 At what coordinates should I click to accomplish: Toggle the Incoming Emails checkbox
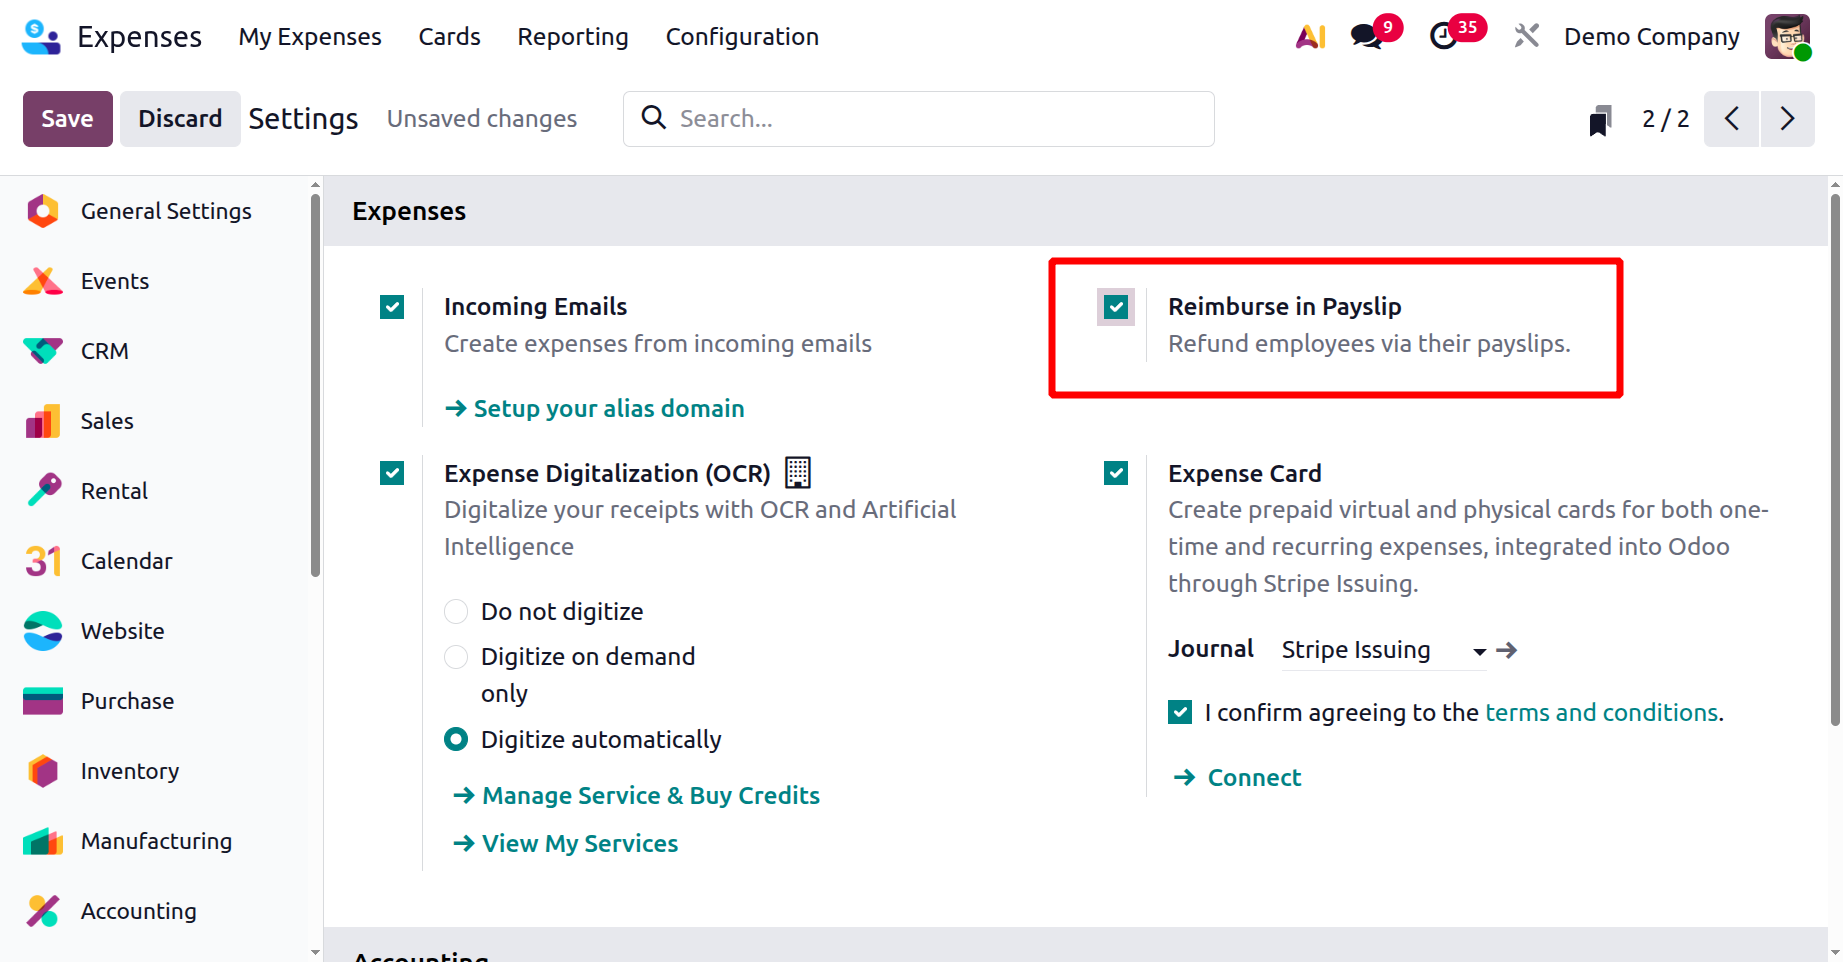pos(392,307)
